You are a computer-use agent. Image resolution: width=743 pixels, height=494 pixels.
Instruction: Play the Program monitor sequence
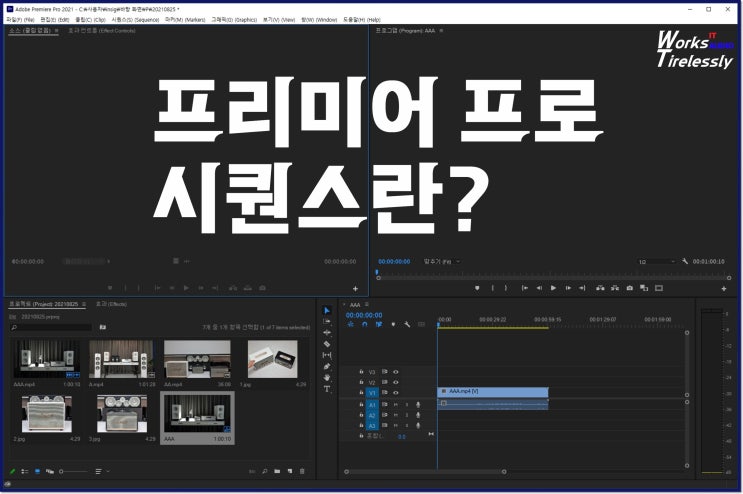click(553, 288)
